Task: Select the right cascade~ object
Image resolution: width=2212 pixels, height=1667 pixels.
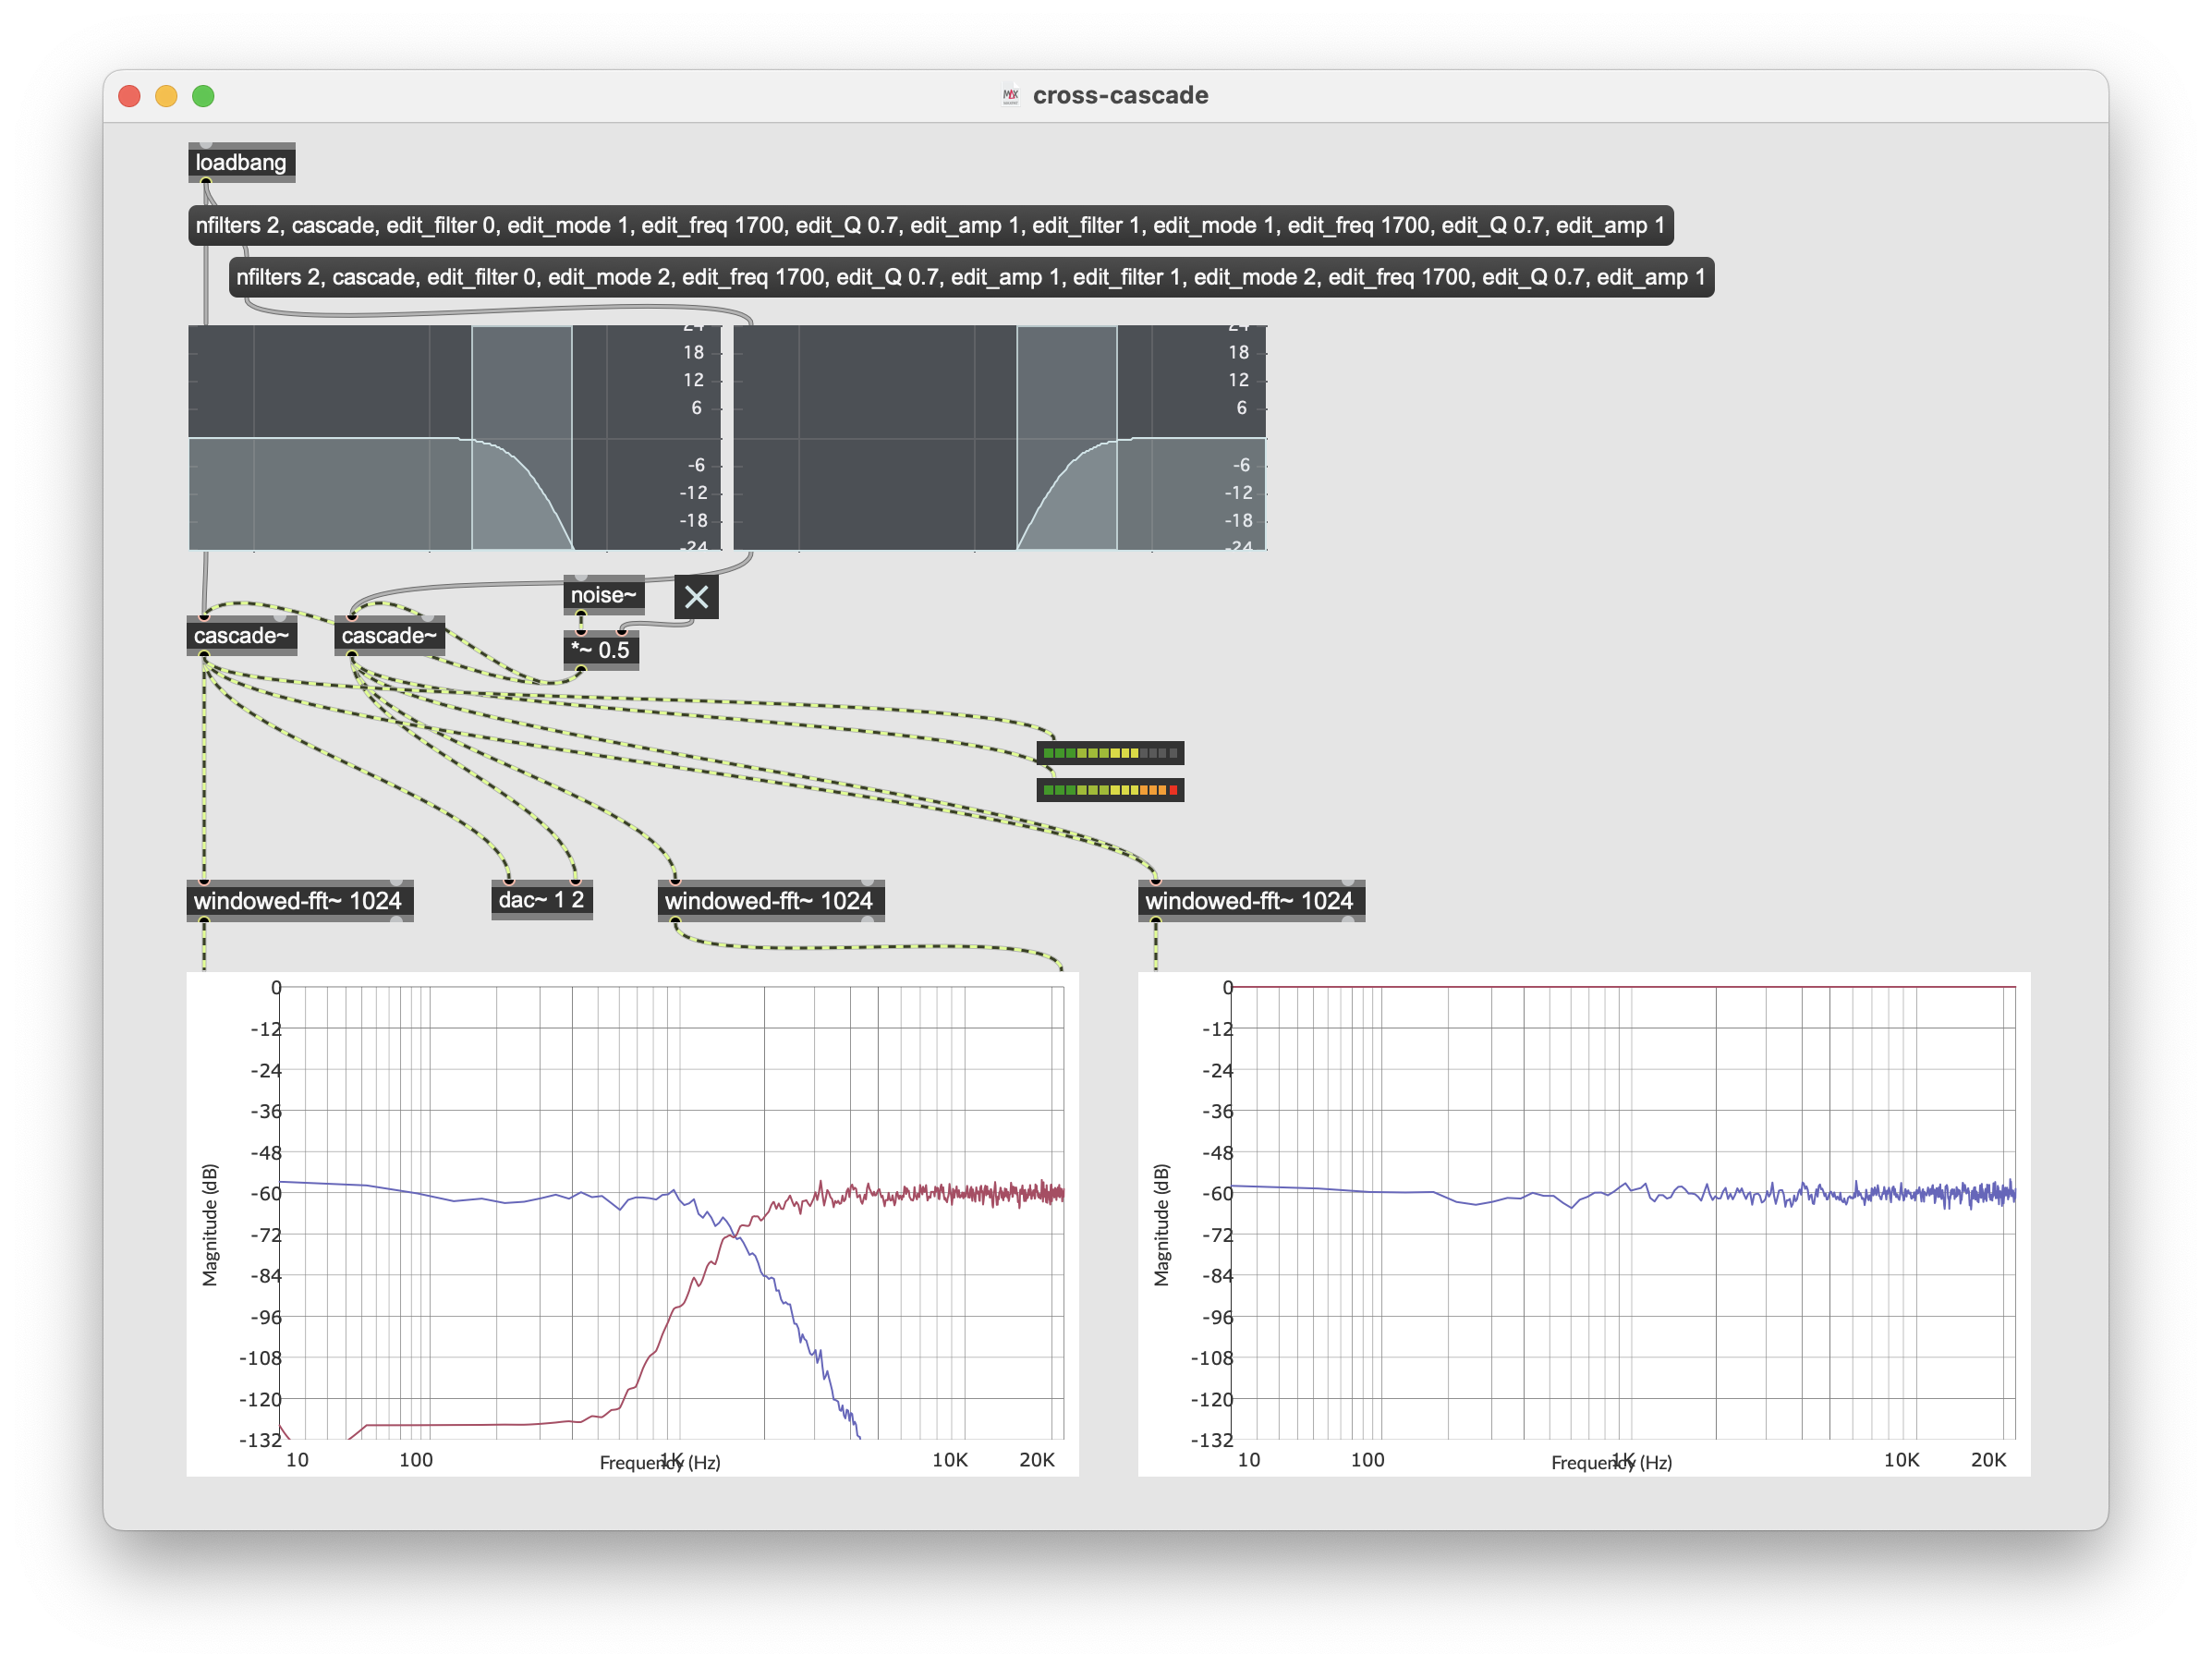Action: (x=389, y=636)
